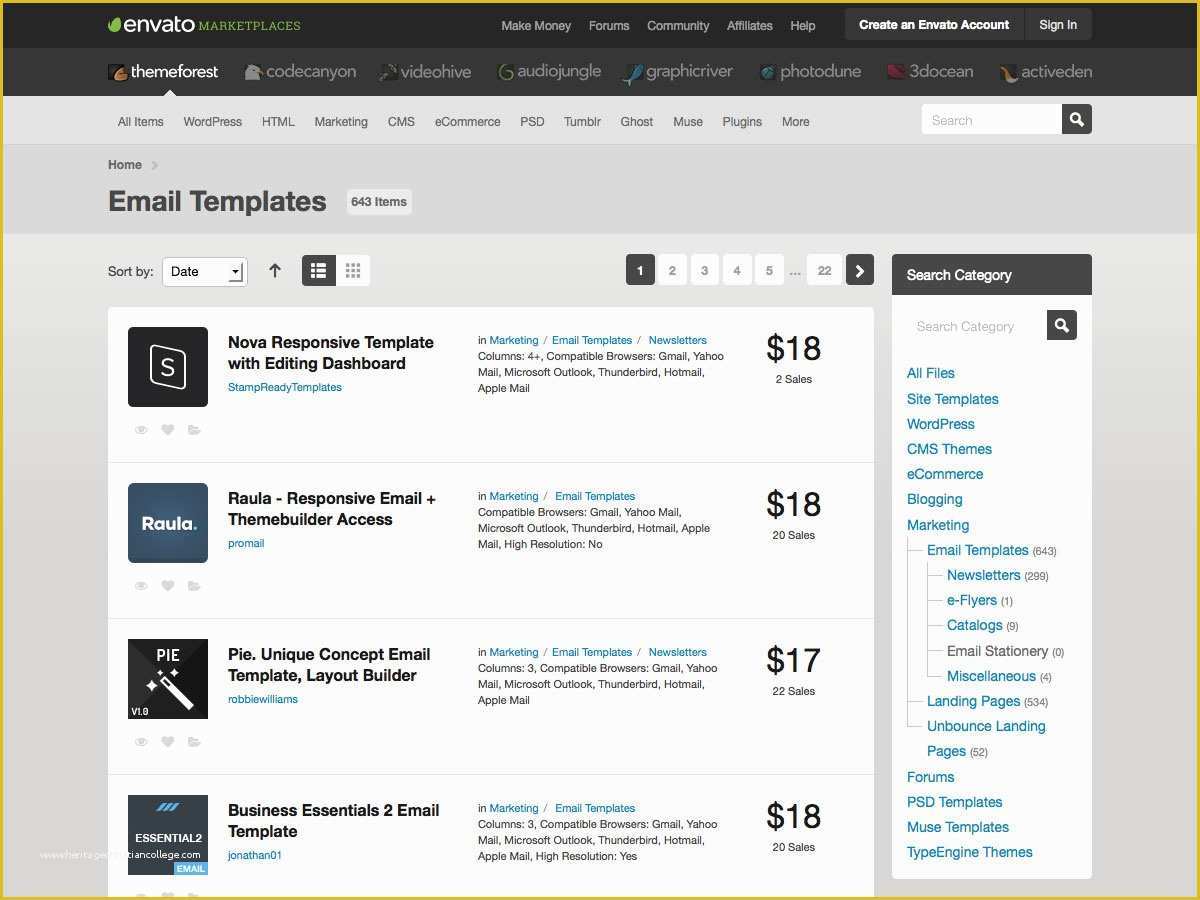Open the Forums link in header
This screenshot has width=1200, height=900.
click(x=609, y=26)
